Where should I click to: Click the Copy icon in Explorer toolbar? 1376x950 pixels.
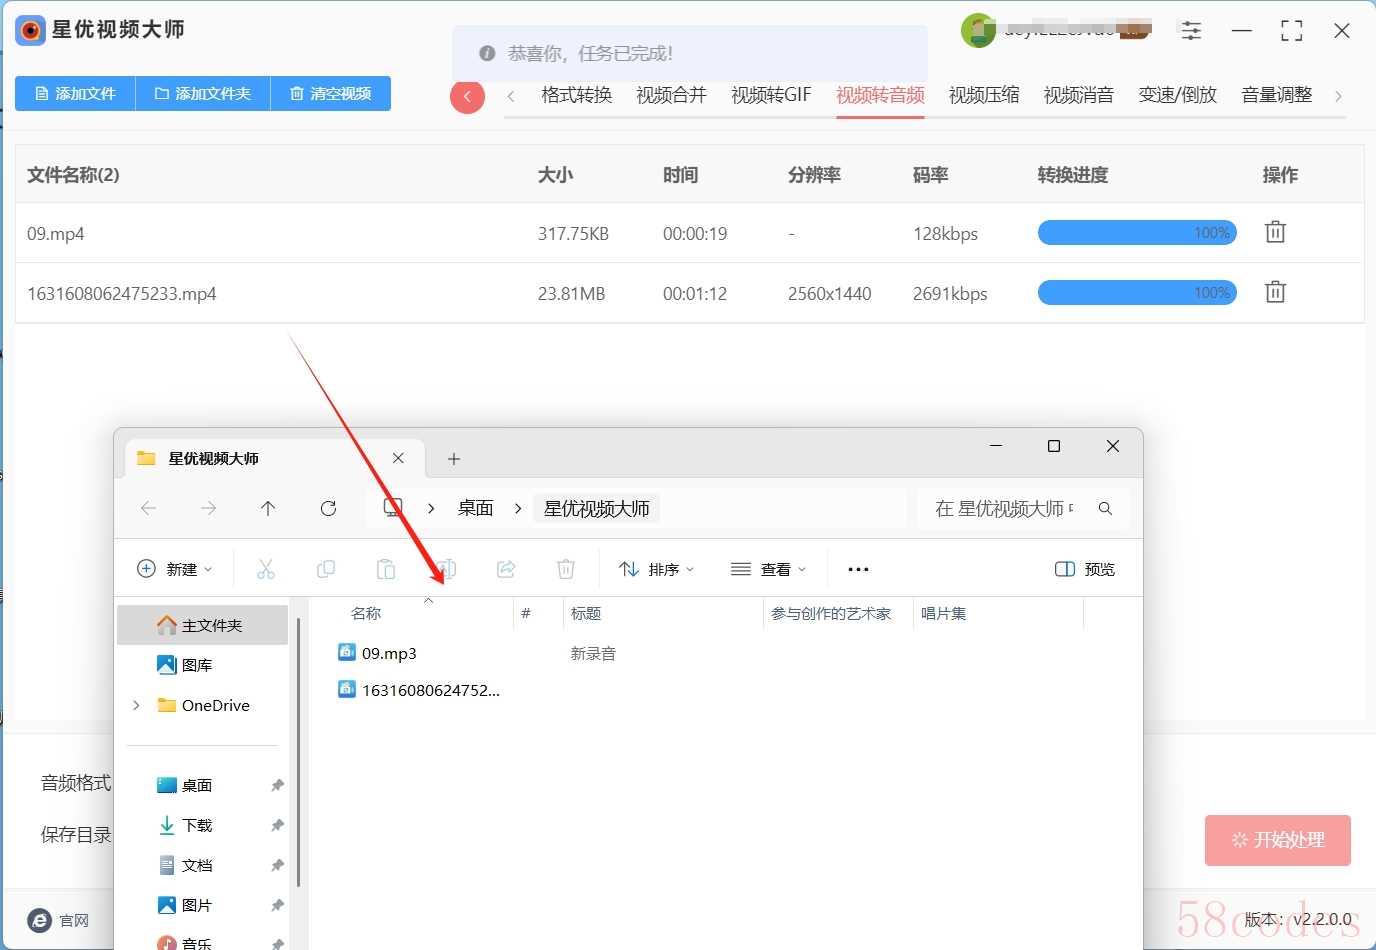click(325, 569)
